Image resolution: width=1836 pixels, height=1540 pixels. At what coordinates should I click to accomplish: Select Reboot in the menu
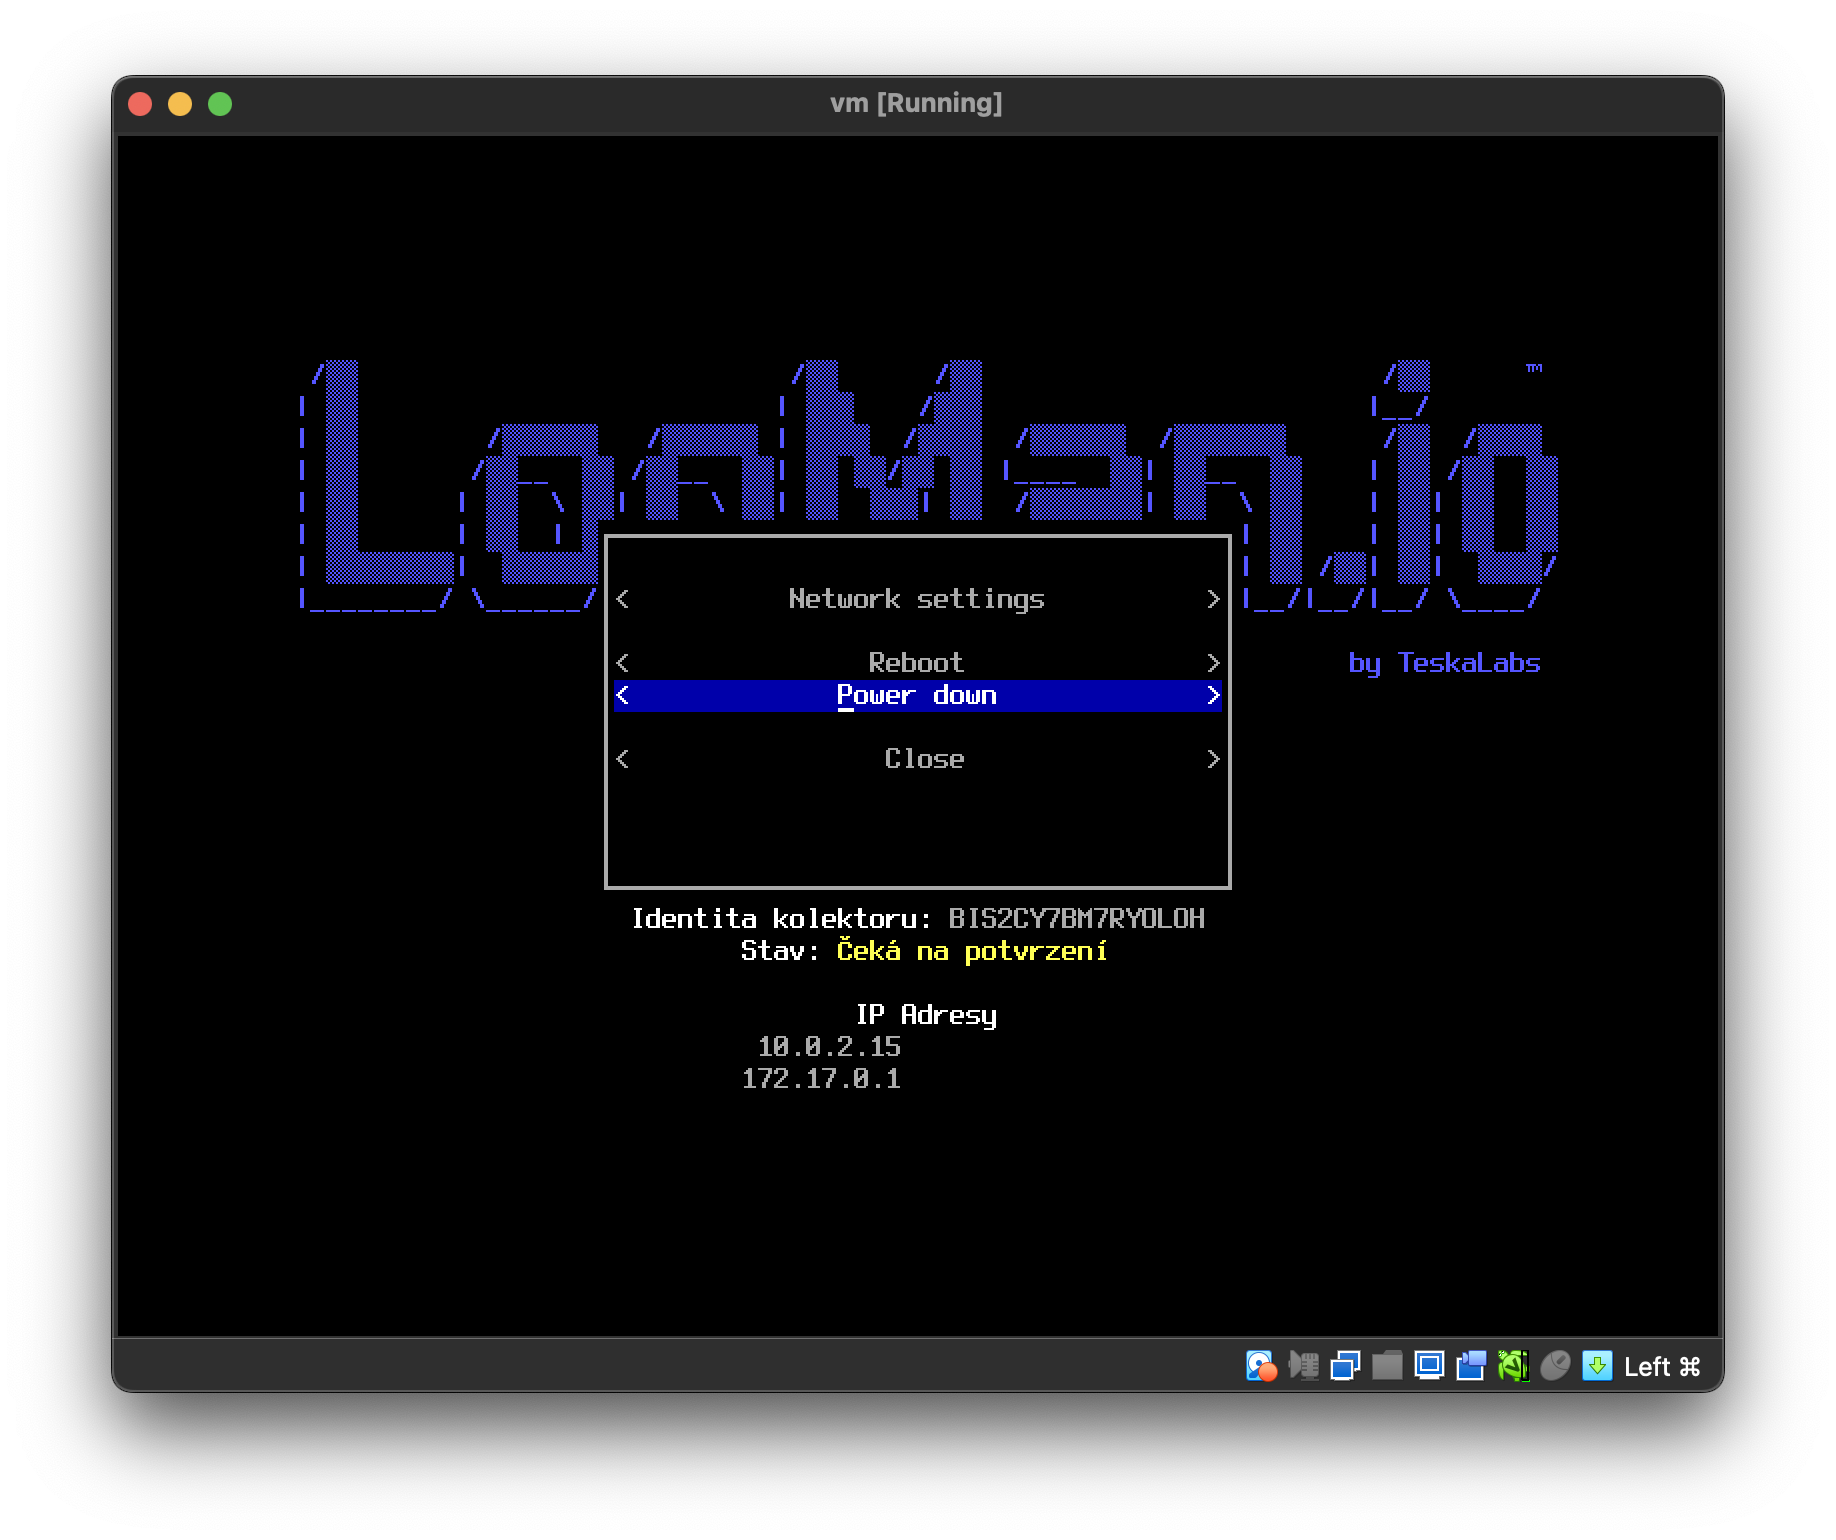point(916,663)
